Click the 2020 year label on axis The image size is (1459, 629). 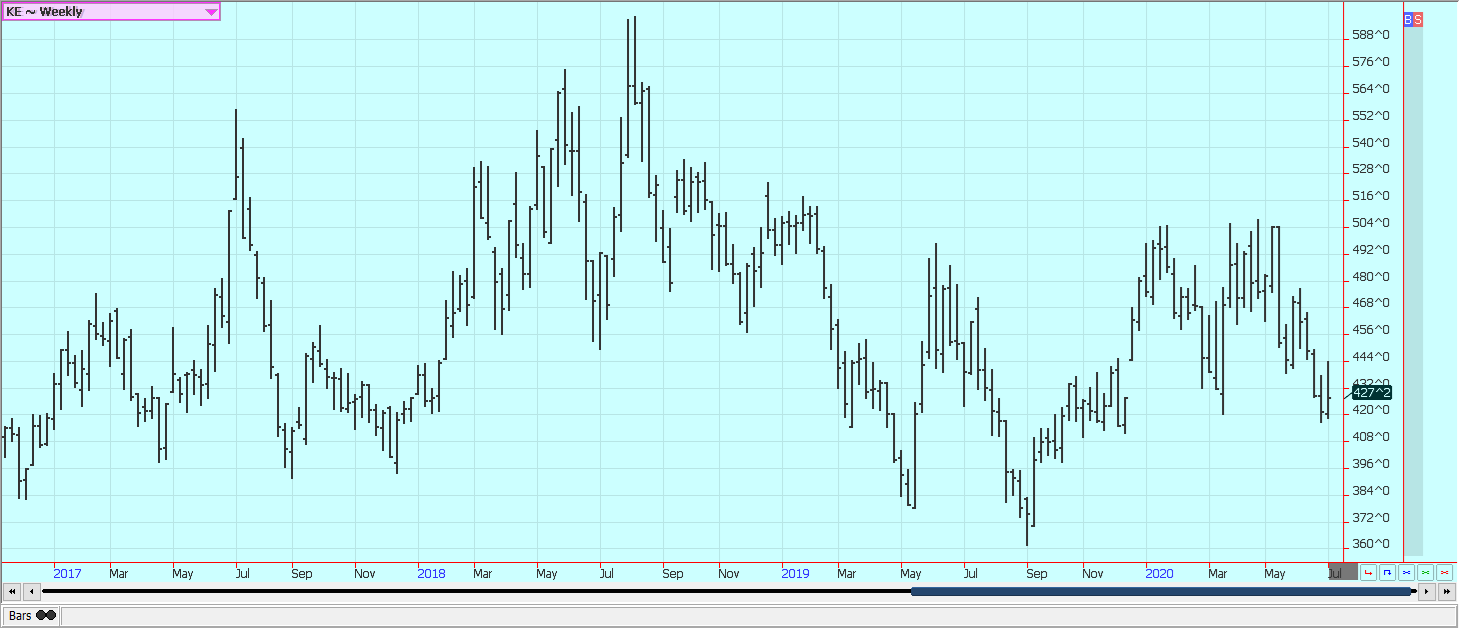click(x=1160, y=574)
